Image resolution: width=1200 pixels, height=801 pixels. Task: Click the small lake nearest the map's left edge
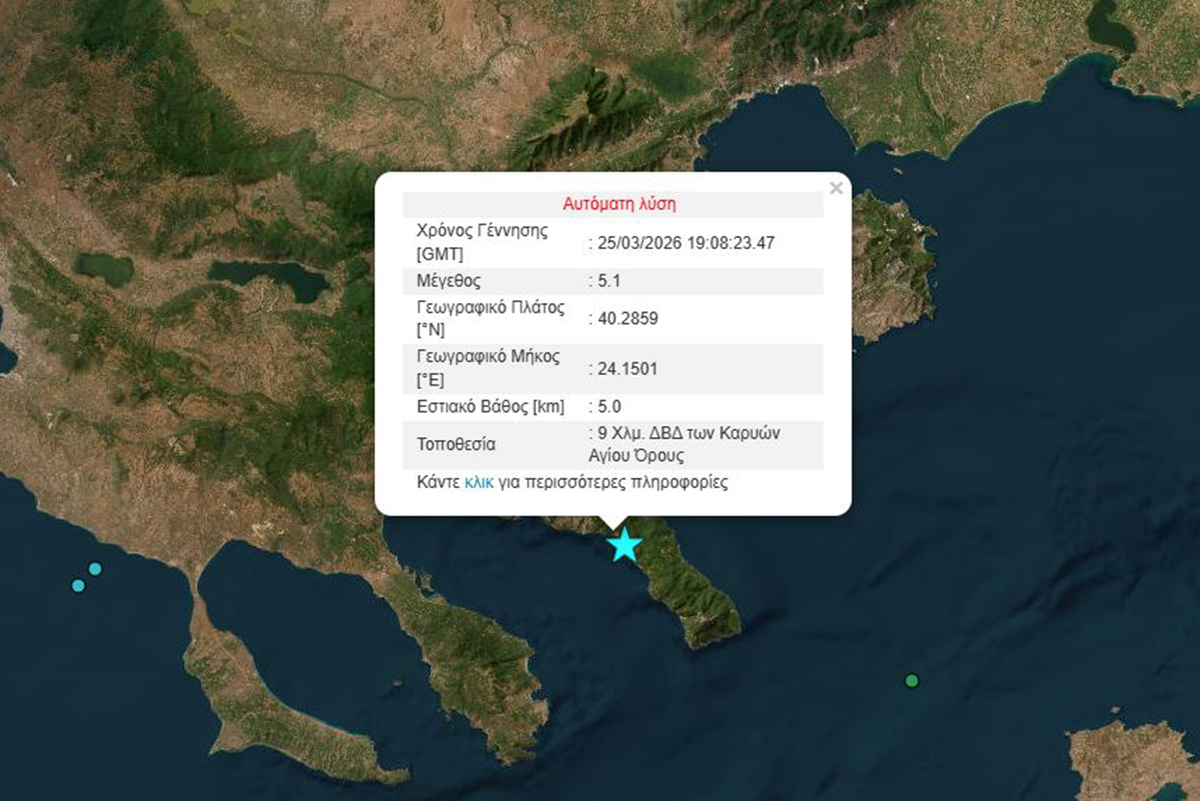point(104,267)
